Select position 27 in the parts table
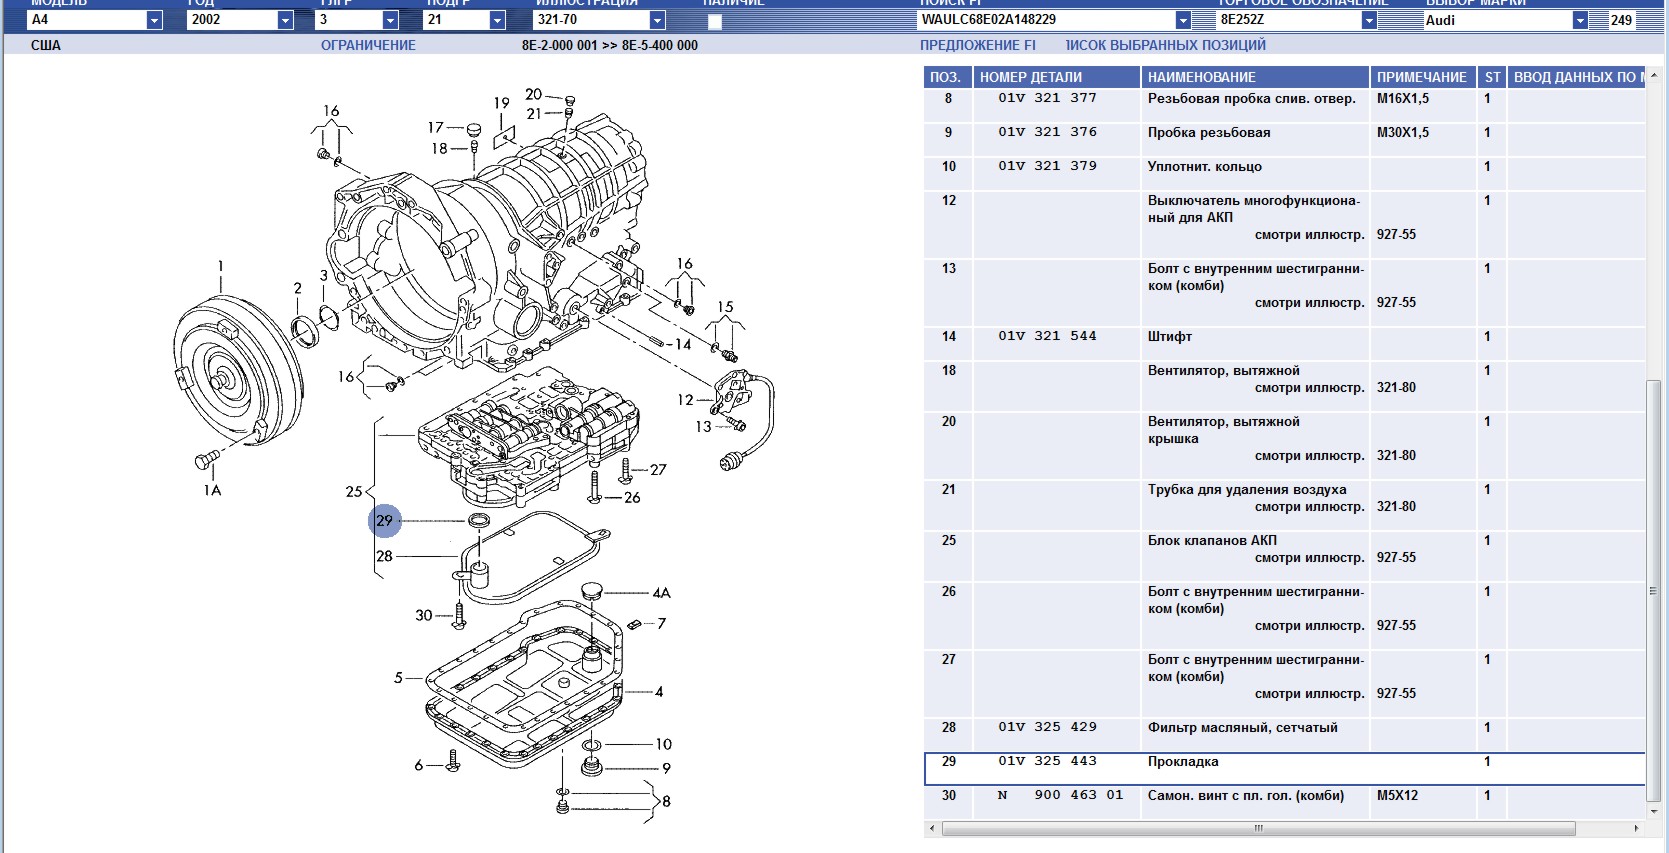The width and height of the screenshot is (1669, 853). click(x=949, y=659)
